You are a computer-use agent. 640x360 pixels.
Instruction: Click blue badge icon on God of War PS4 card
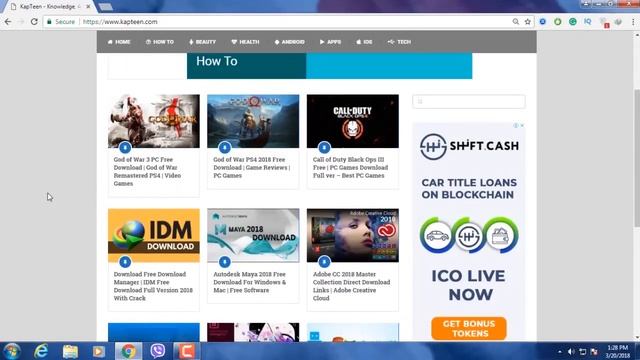coord(224,147)
